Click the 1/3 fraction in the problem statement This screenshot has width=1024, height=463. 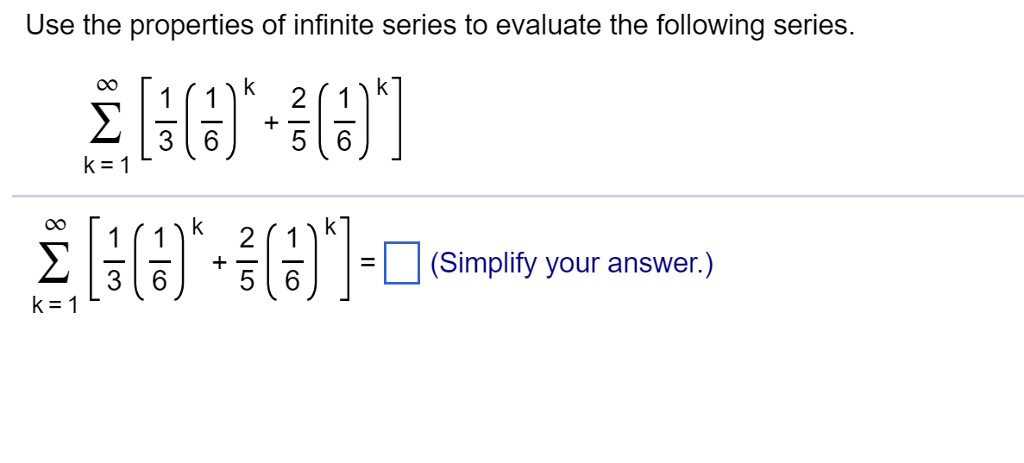point(165,122)
